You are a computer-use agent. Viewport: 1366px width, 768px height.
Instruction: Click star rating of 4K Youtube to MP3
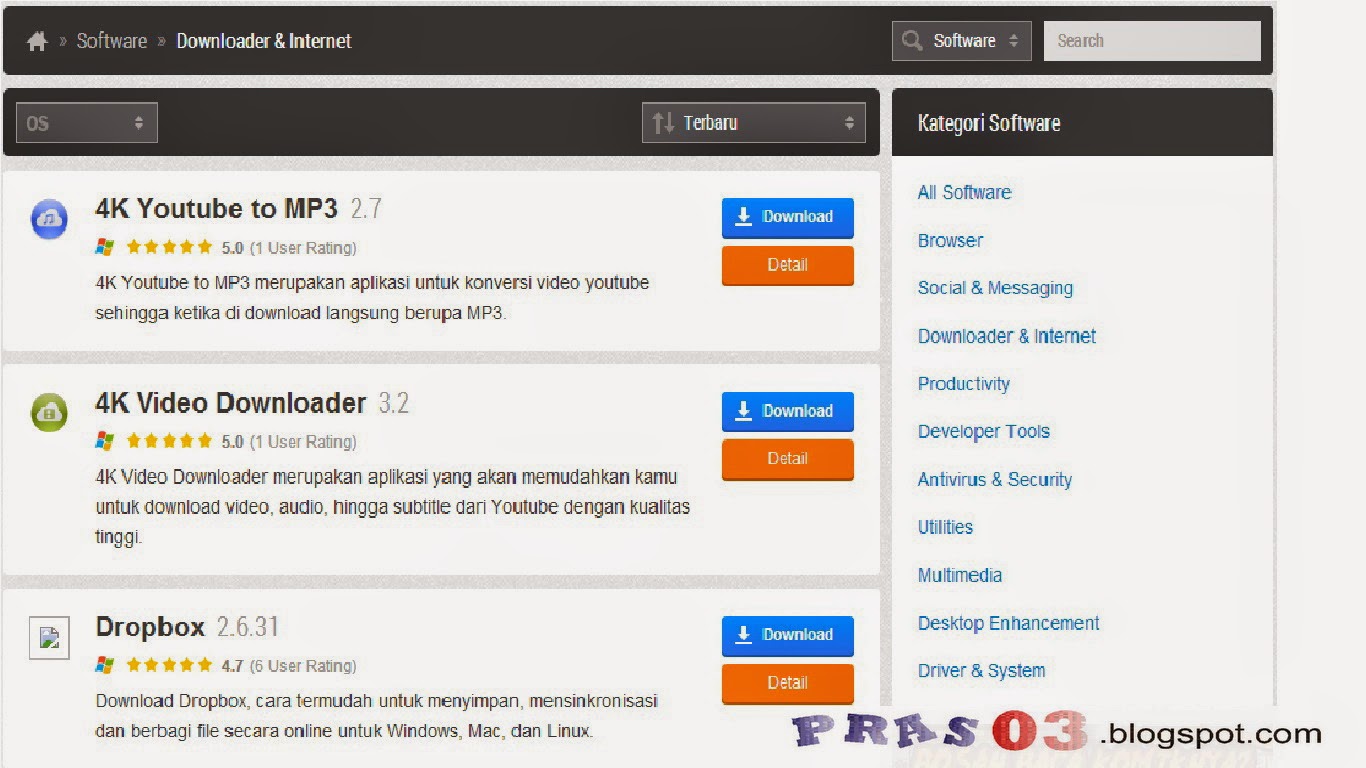[x=169, y=247]
